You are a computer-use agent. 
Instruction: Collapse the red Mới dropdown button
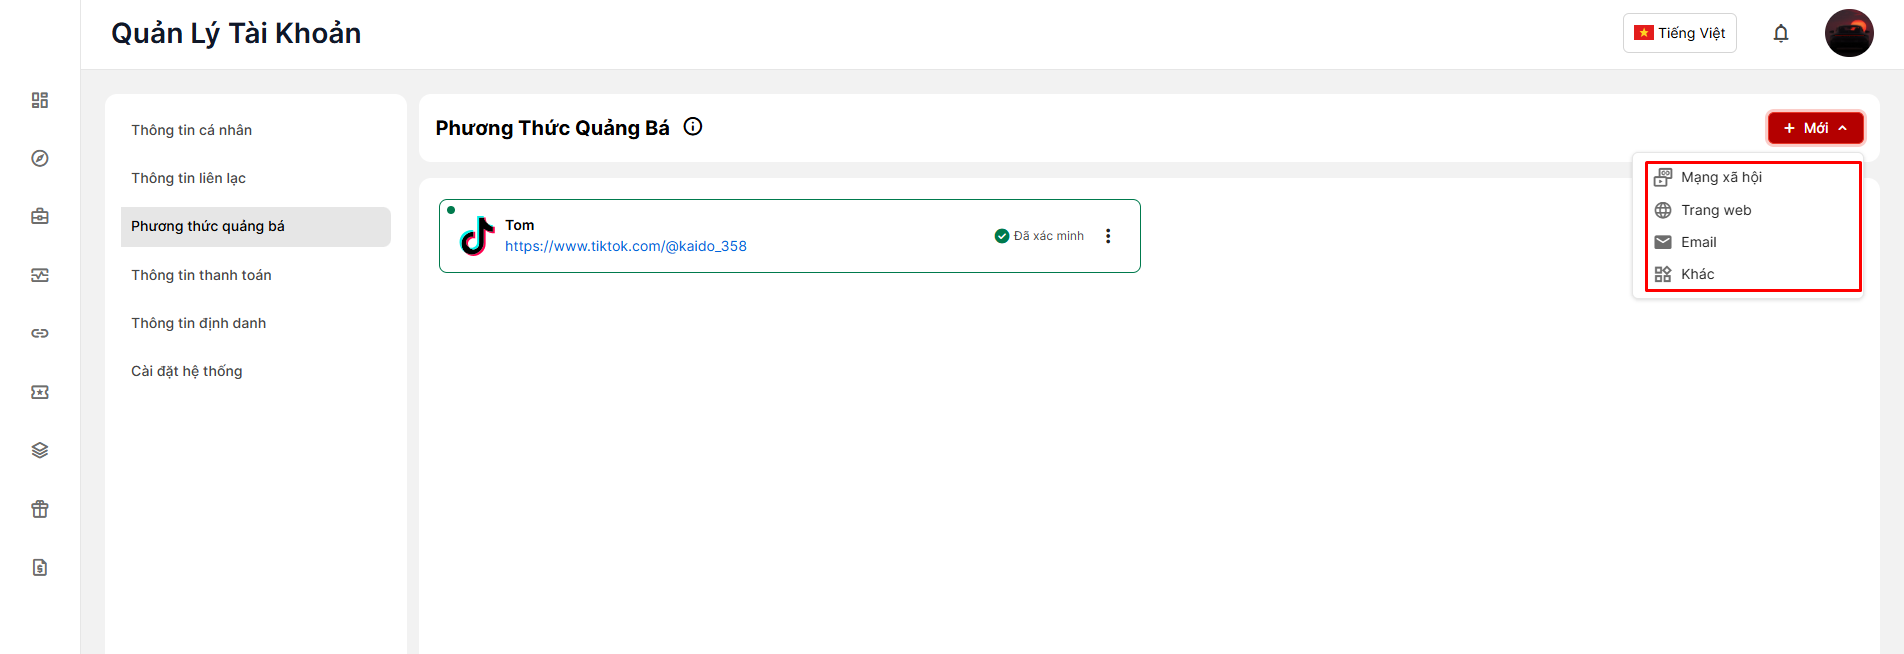pos(1815,128)
